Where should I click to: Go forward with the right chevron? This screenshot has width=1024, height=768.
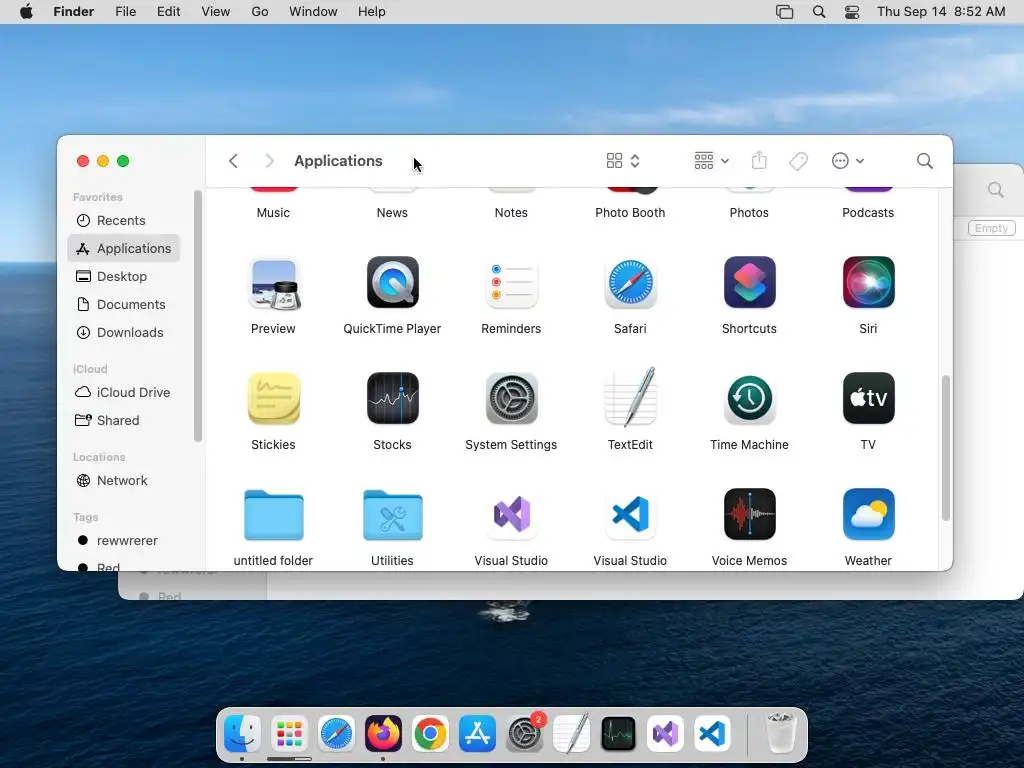click(x=269, y=161)
